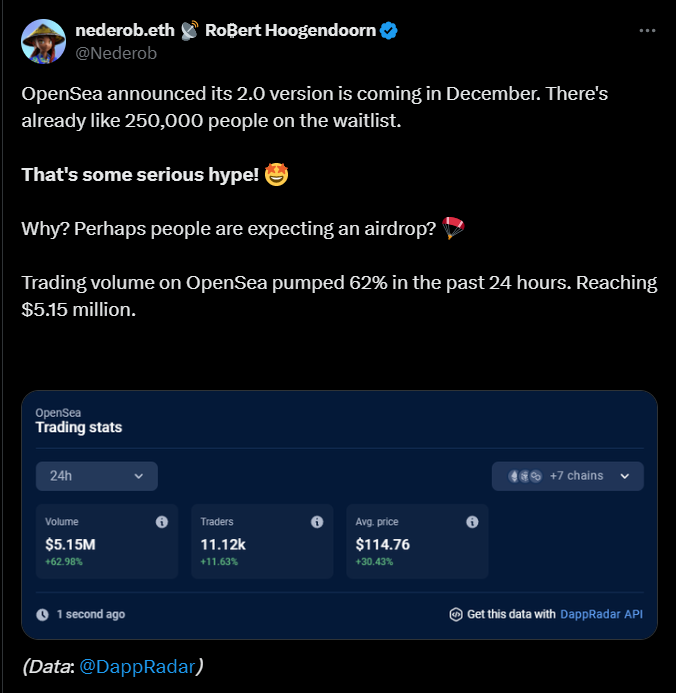Click the clock icon beside '1 second ago'
Screen dimensions: 676x693
point(42,615)
